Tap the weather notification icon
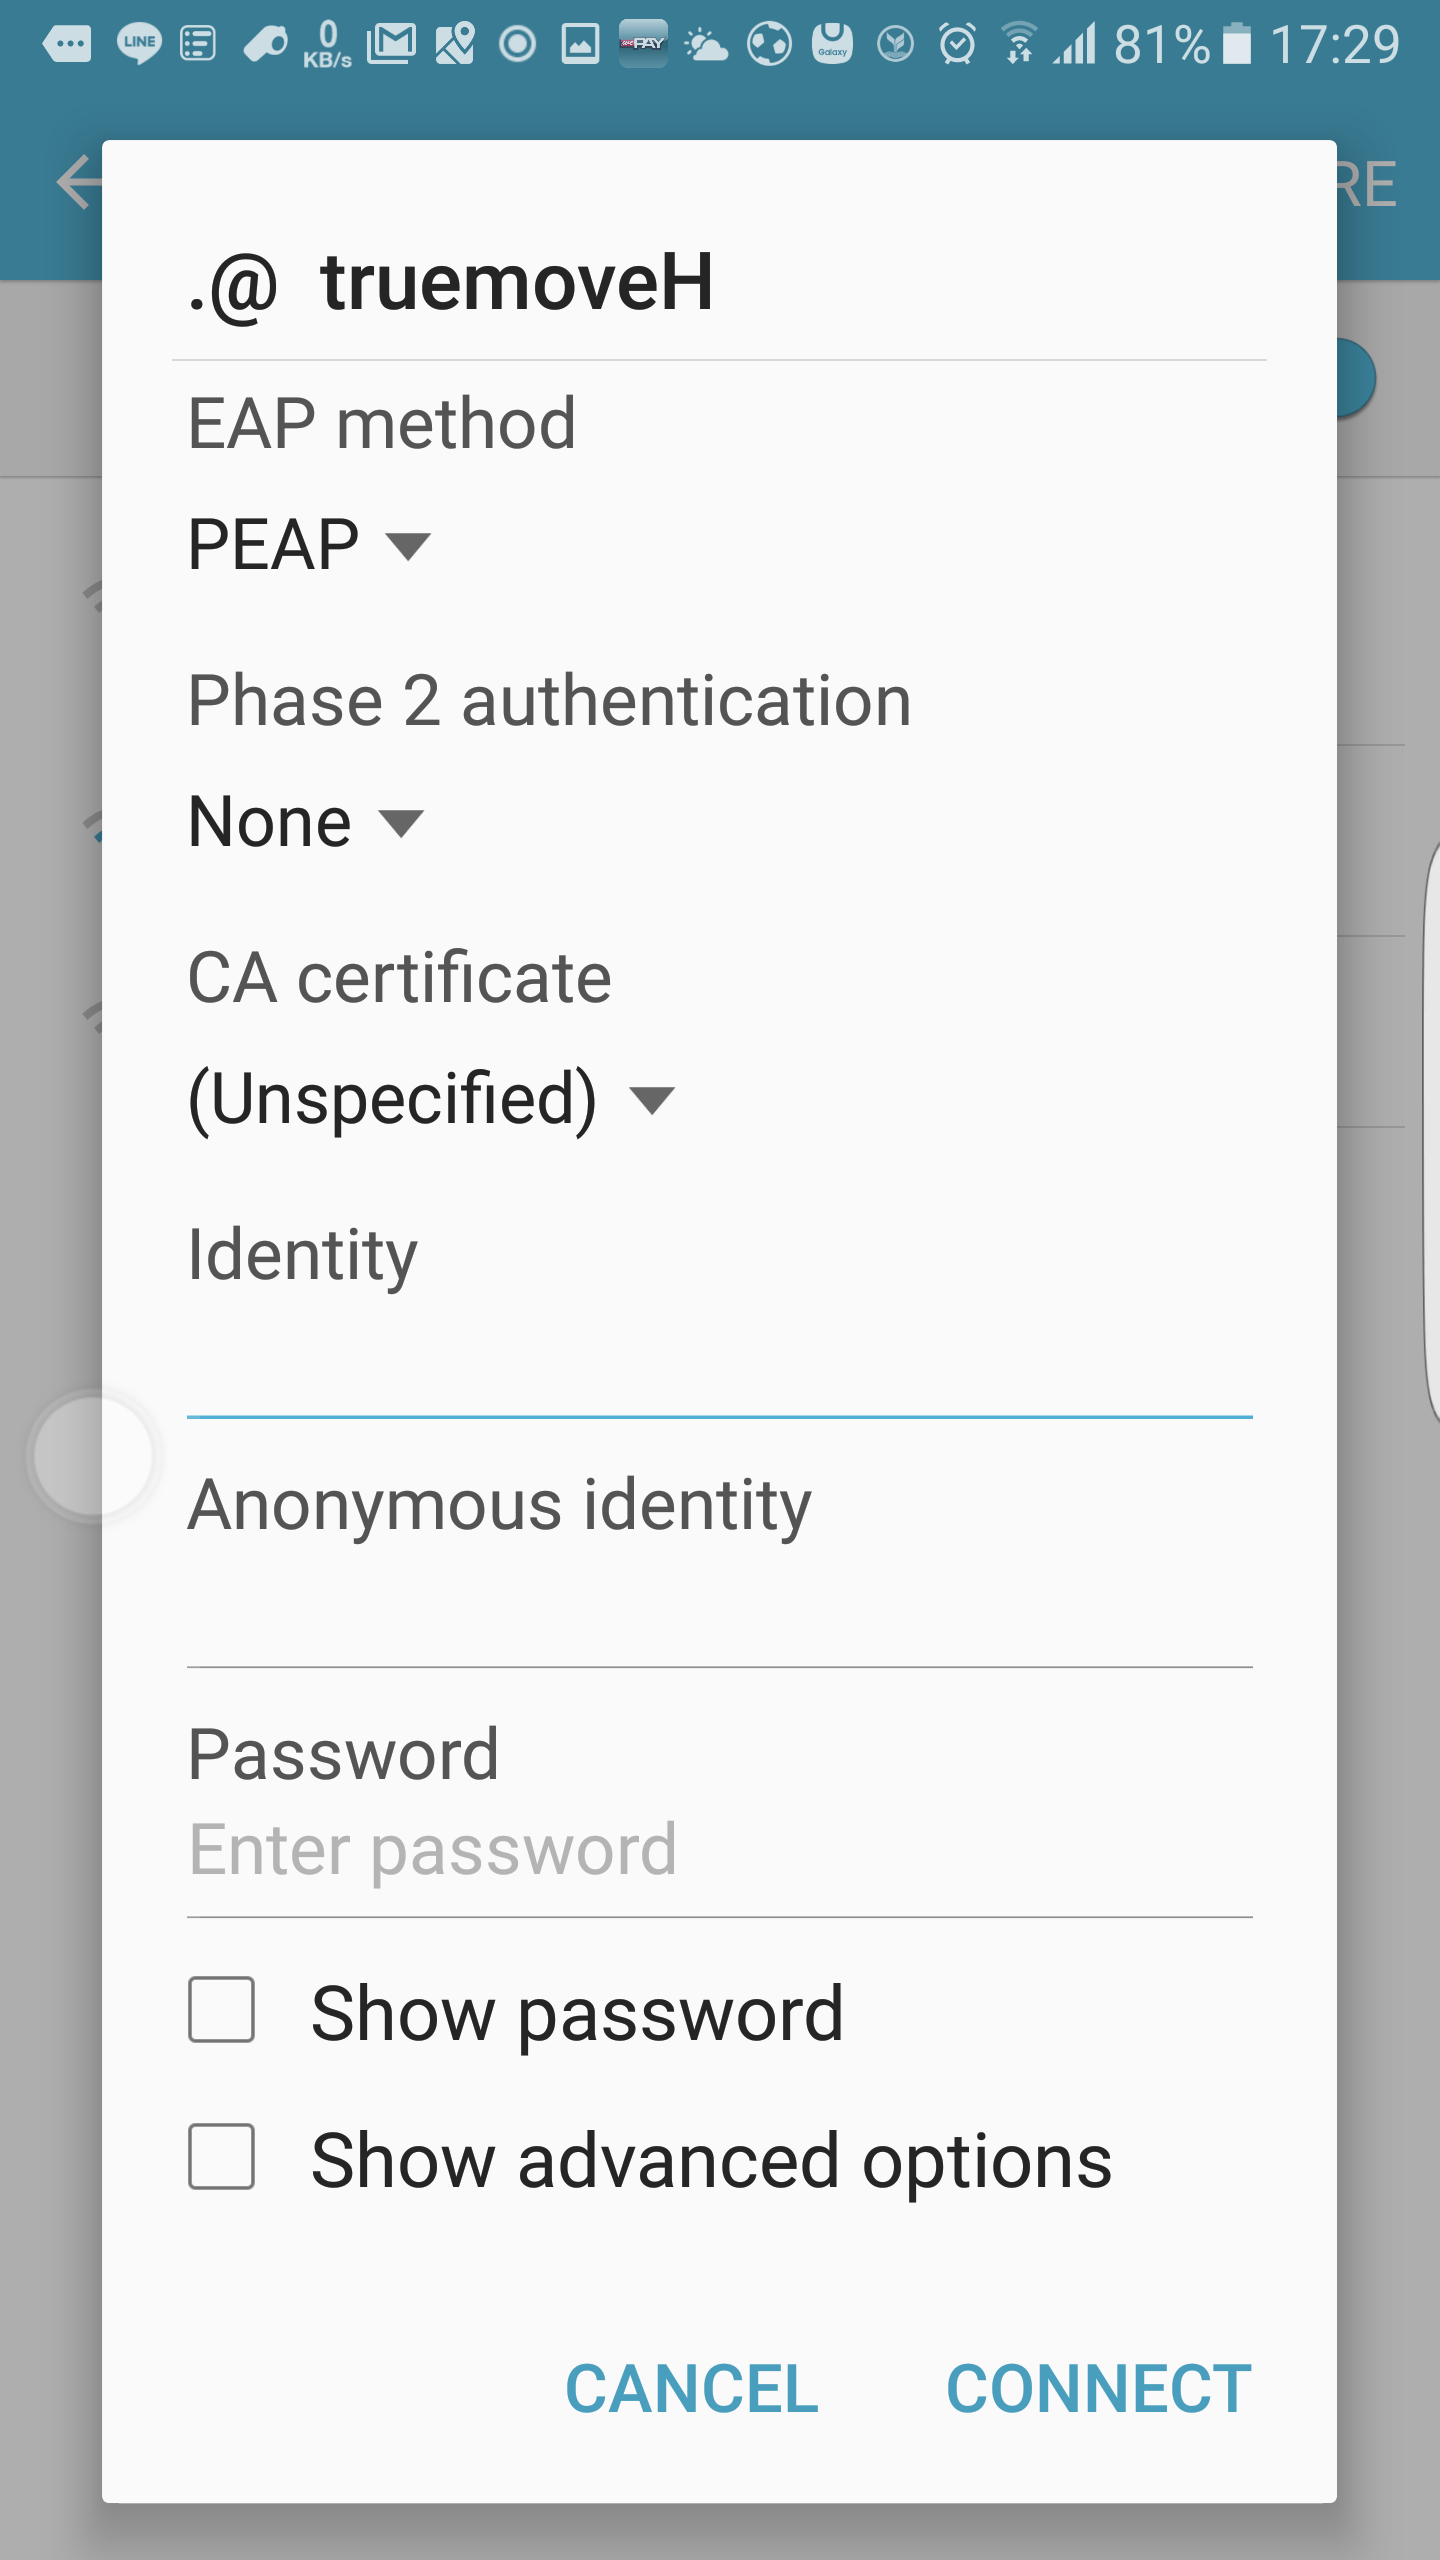The height and width of the screenshot is (2560, 1440). click(706, 44)
